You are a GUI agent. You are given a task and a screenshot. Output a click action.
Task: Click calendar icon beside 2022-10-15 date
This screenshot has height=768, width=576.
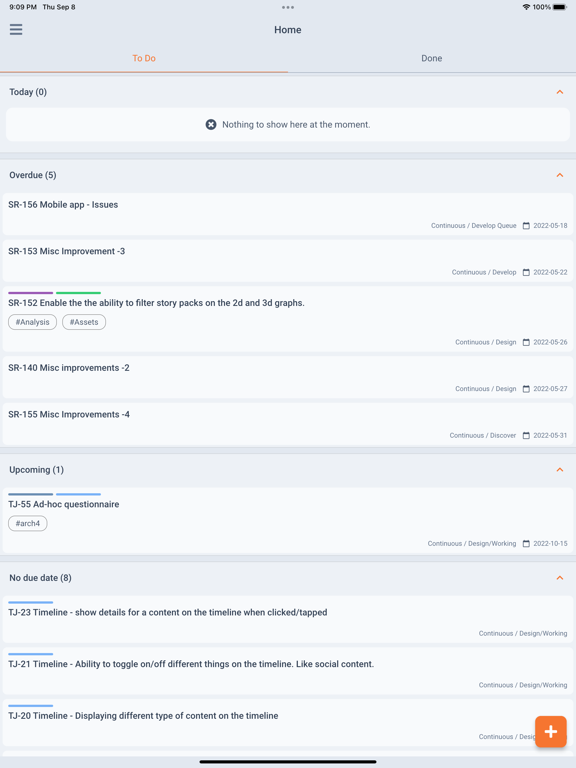(x=526, y=544)
